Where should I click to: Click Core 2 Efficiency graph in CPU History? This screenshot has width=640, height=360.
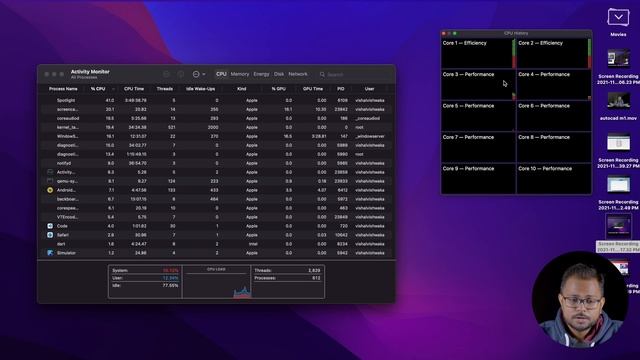(554, 53)
